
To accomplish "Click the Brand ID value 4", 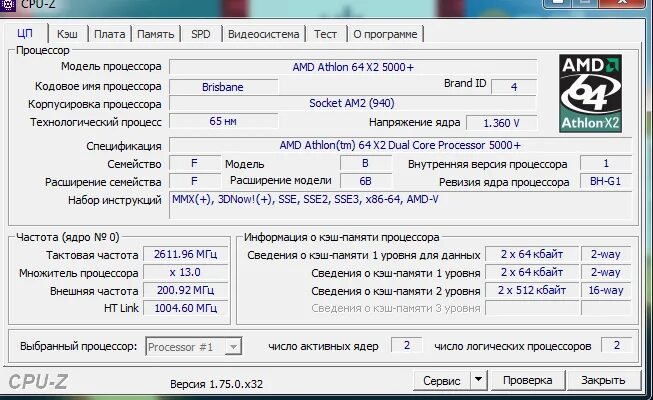I will pyautogui.click(x=514, y=87).
